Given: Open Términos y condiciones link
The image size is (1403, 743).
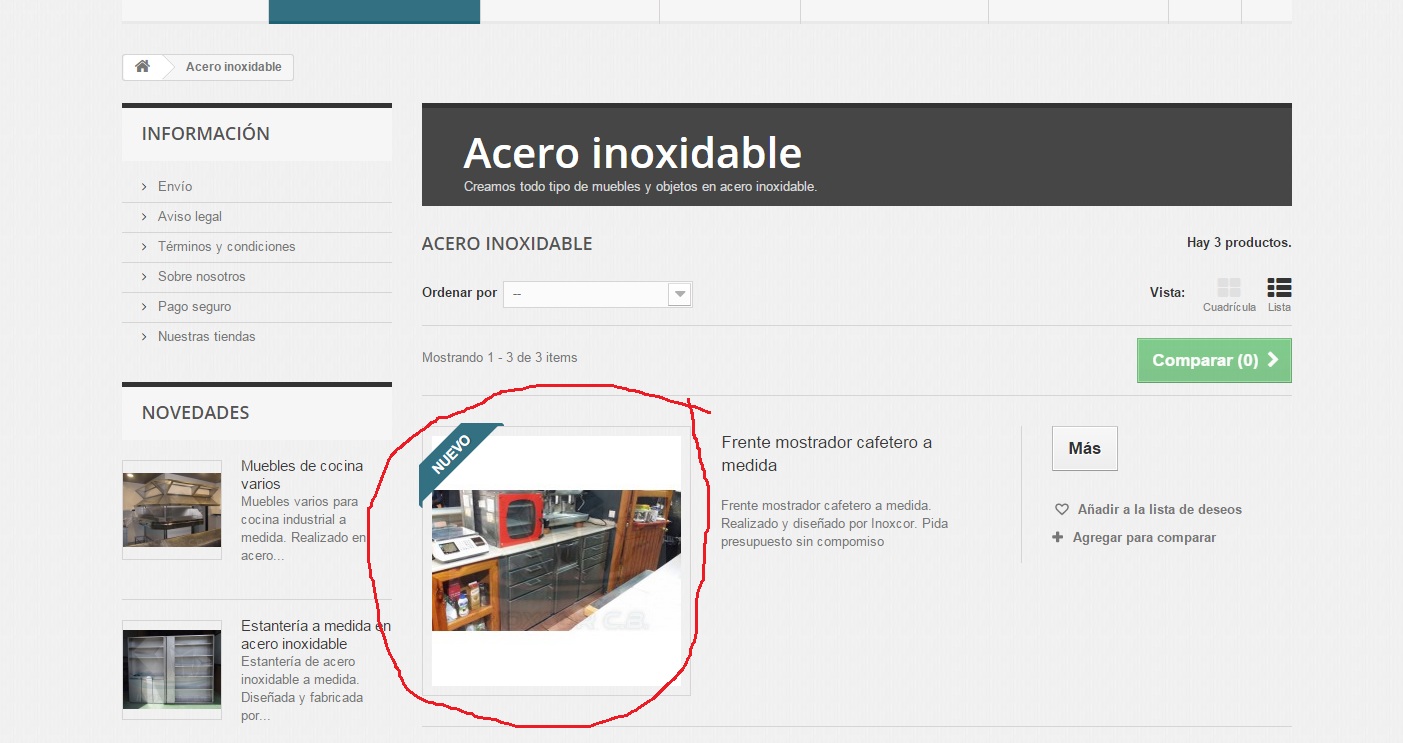Looking at the screenshot, I should tap(227, 247).
